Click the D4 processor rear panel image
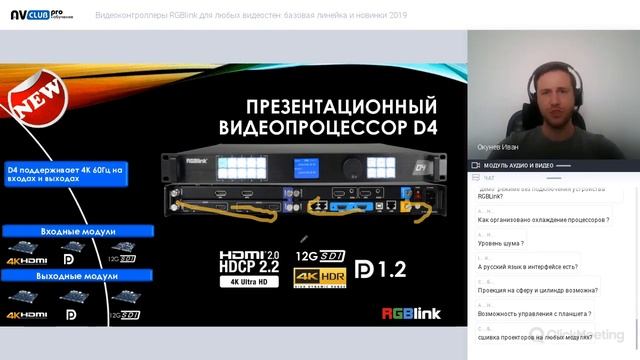This screenshot has height=360, width=640. pyautogui.click(x=304, y=200)
